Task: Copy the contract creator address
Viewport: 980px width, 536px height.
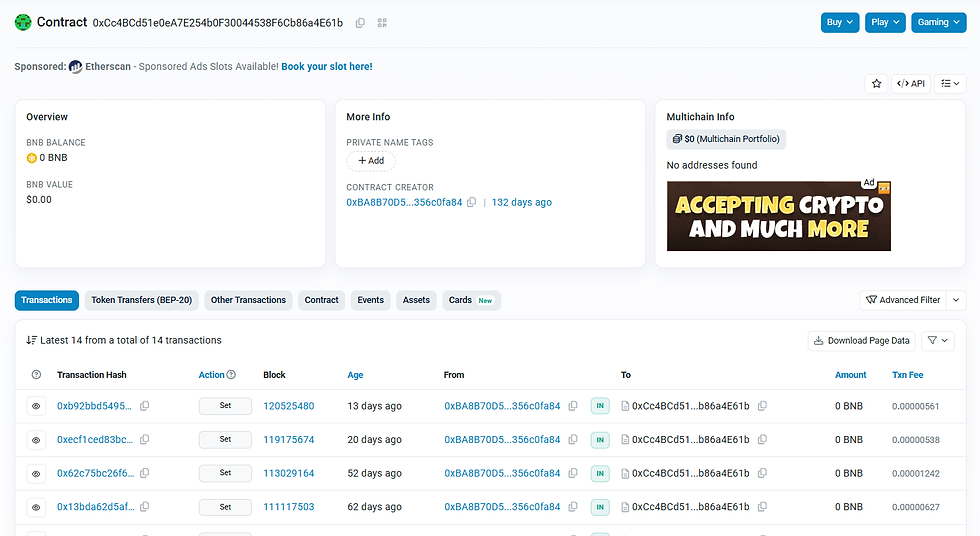Action: [x=472, y=202]
